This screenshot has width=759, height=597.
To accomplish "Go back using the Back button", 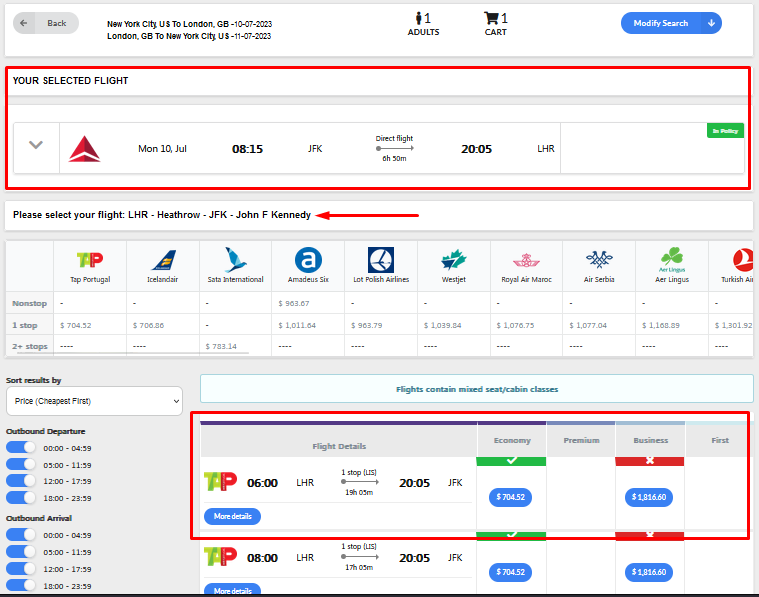I will click(x=46, y=23).
